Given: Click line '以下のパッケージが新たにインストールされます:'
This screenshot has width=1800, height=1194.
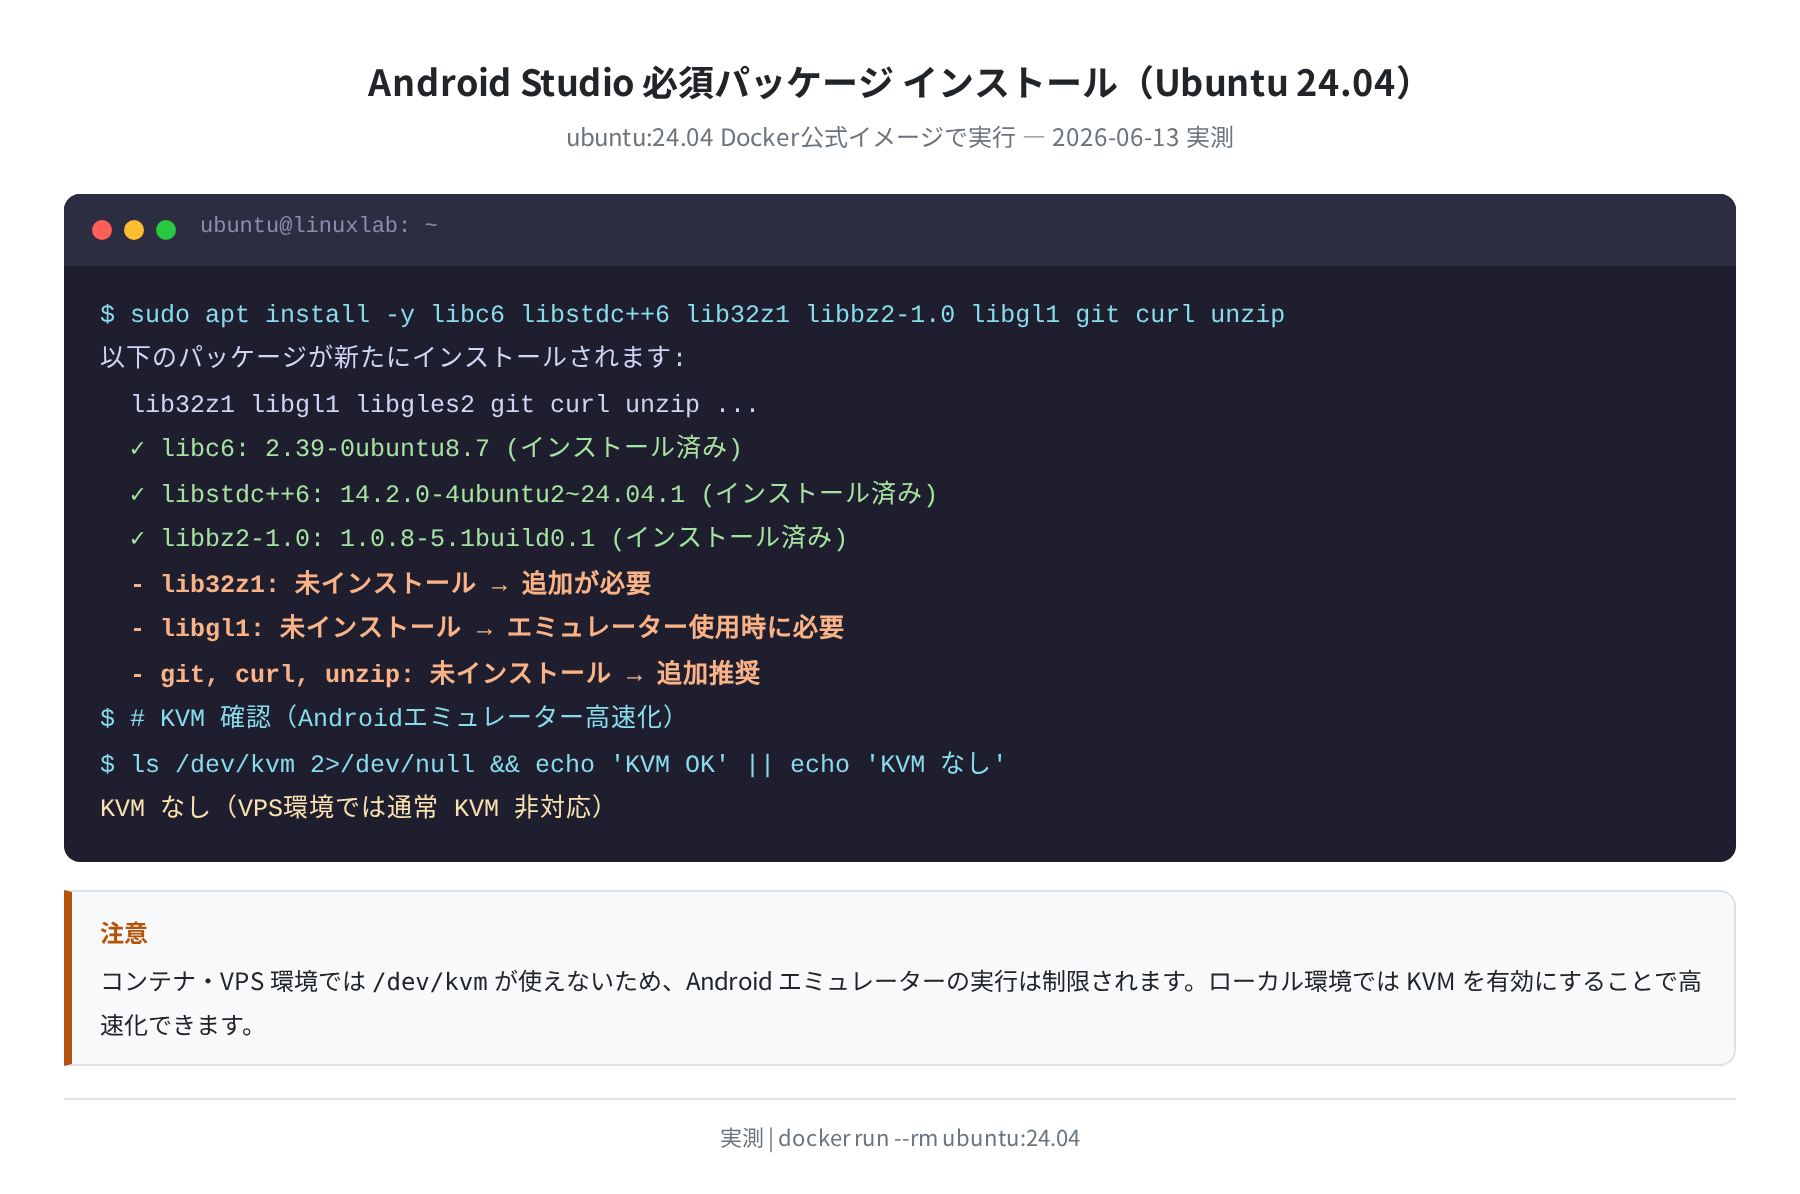Looking at the screenshot, I should (x=392, y=358).
